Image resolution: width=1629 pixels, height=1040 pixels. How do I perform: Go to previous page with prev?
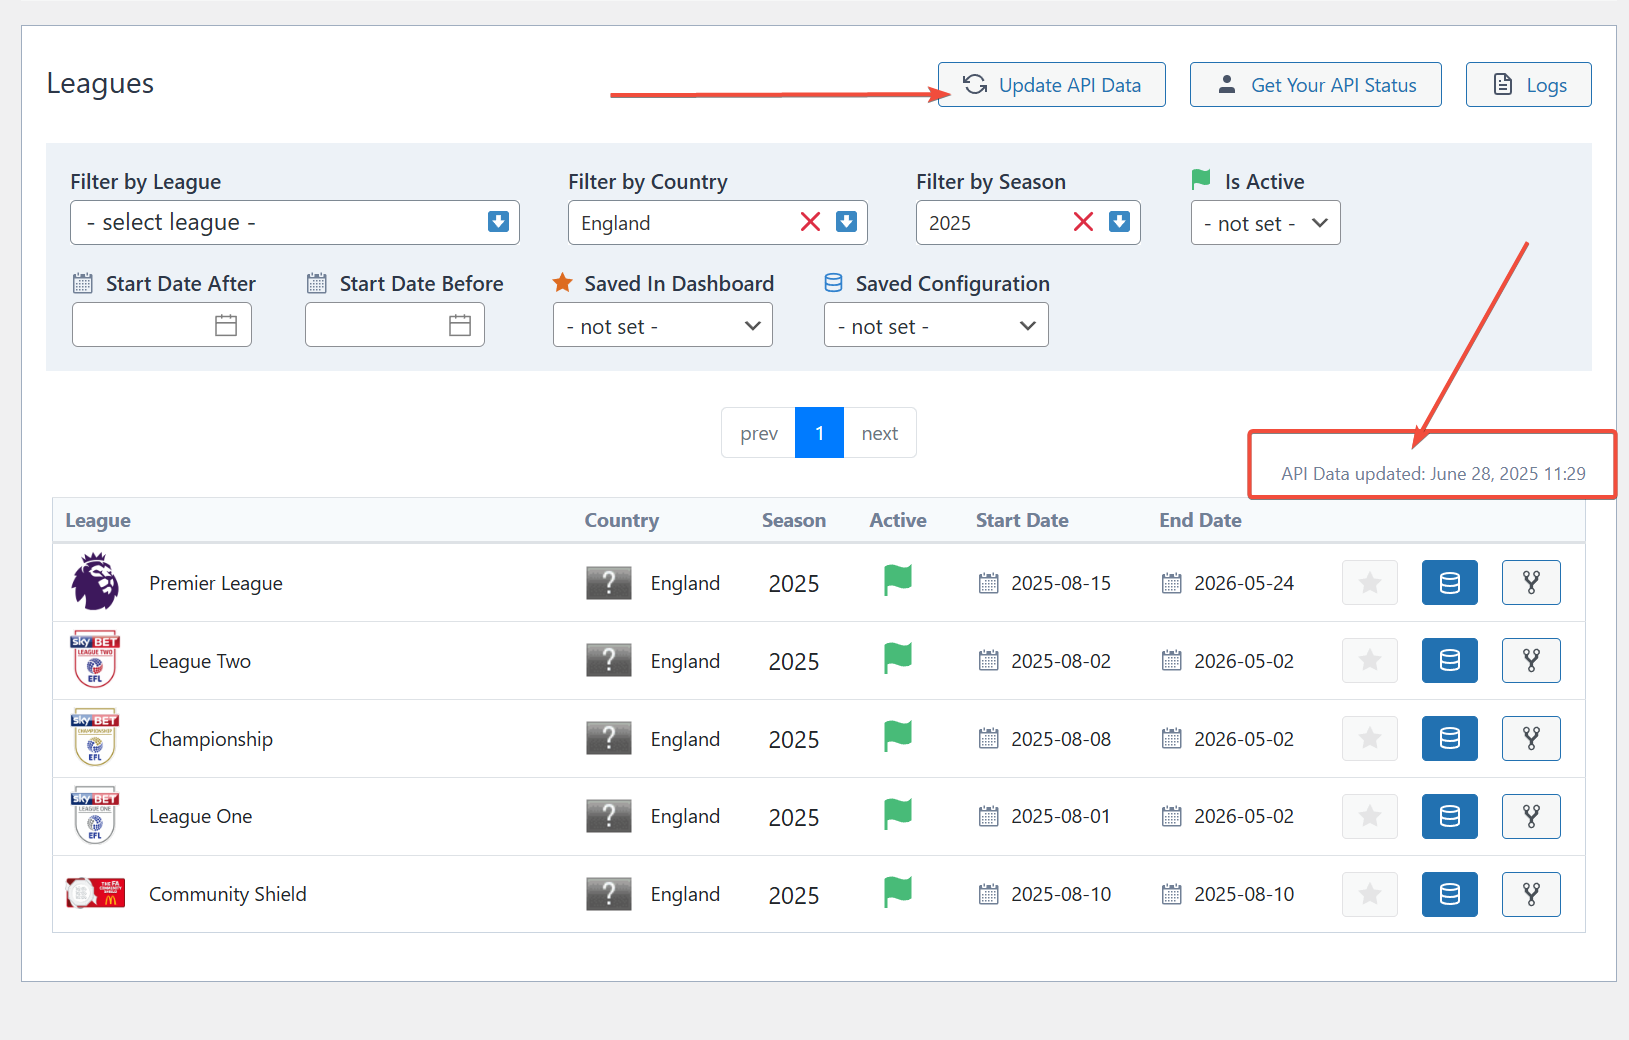pyautogui.click(x=758, y=433)
